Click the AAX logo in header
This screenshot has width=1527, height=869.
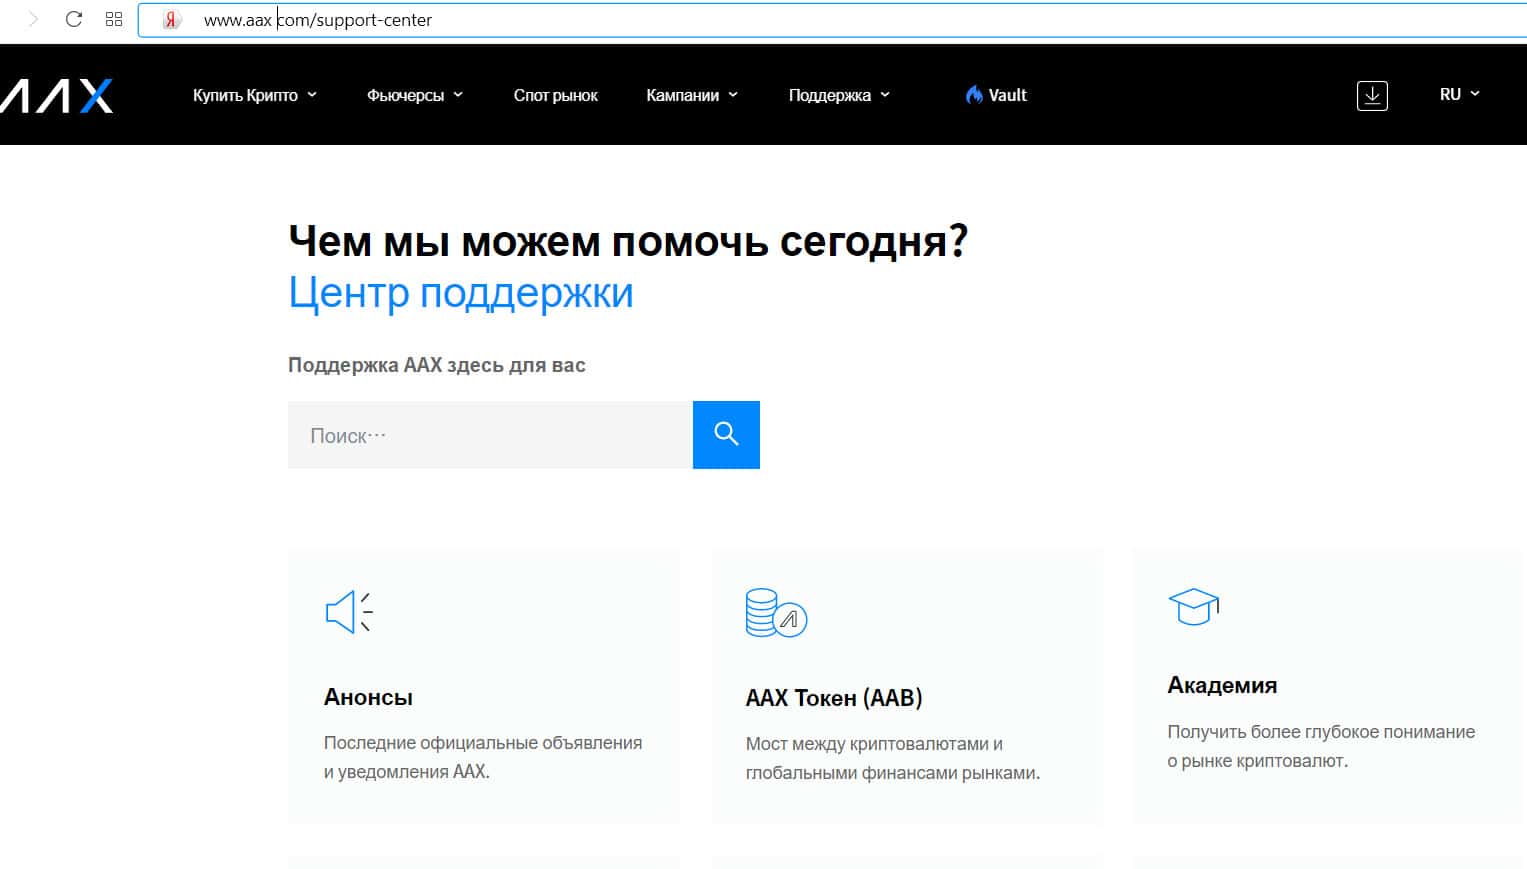pos(57,96)
